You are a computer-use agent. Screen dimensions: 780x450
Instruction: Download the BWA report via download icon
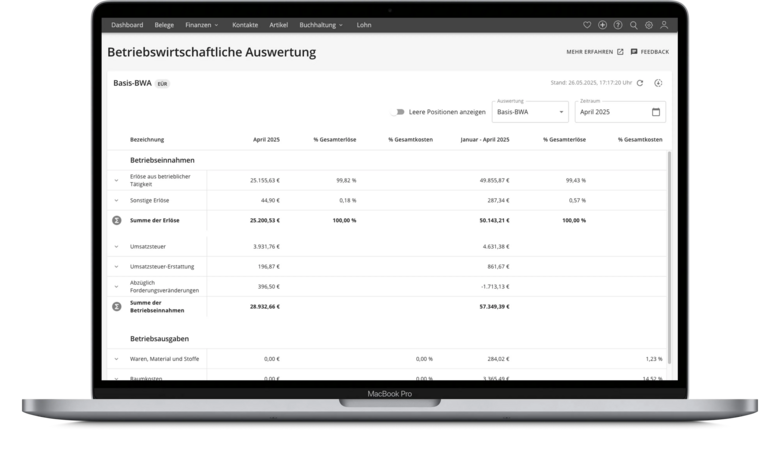coord(658,83)
